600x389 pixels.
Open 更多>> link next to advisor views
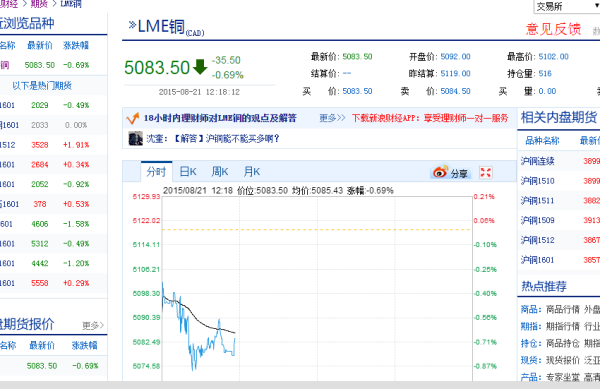(x=332, y=118)
